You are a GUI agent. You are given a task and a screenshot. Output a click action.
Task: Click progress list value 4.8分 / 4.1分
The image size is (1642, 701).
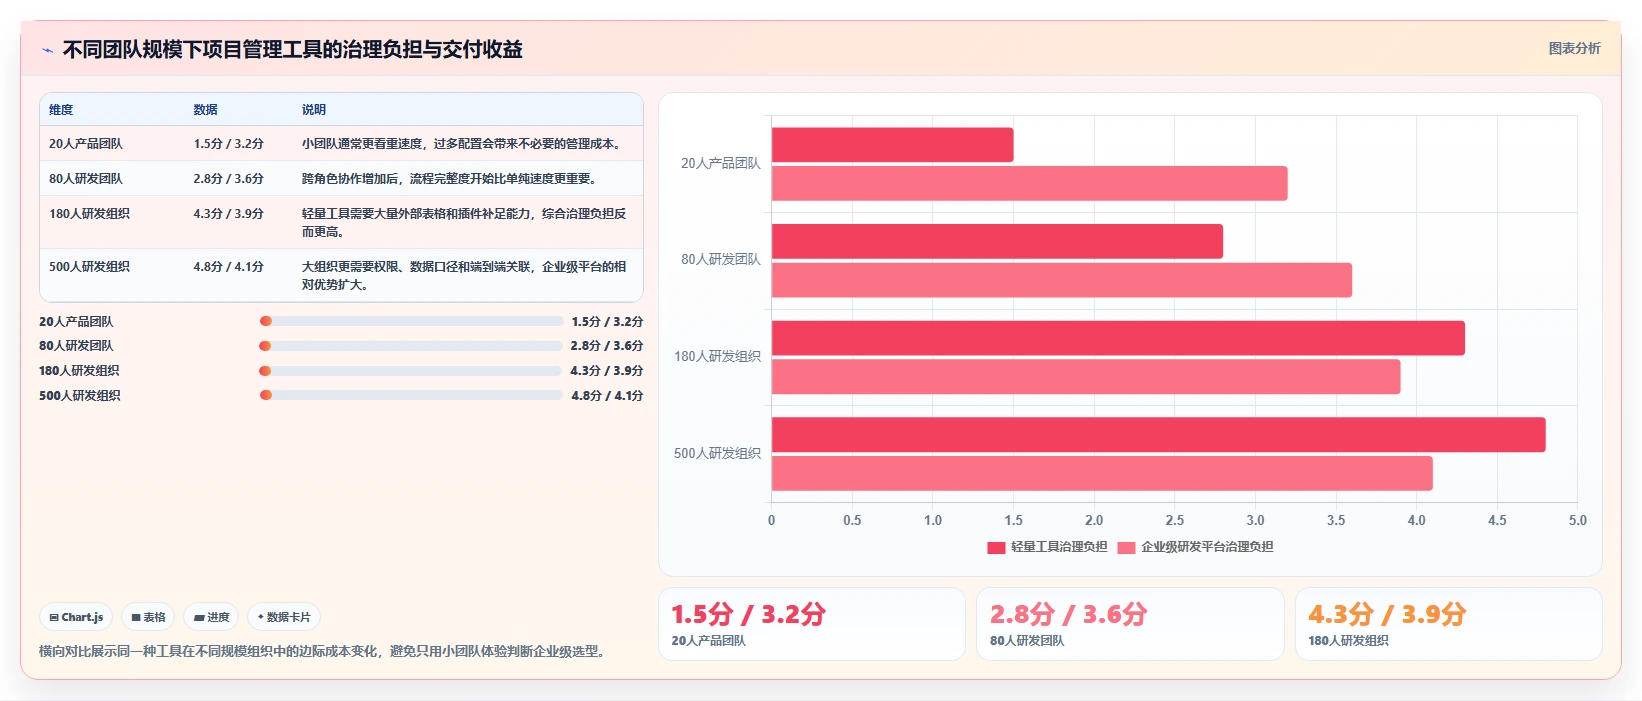(x=607, y=396)
